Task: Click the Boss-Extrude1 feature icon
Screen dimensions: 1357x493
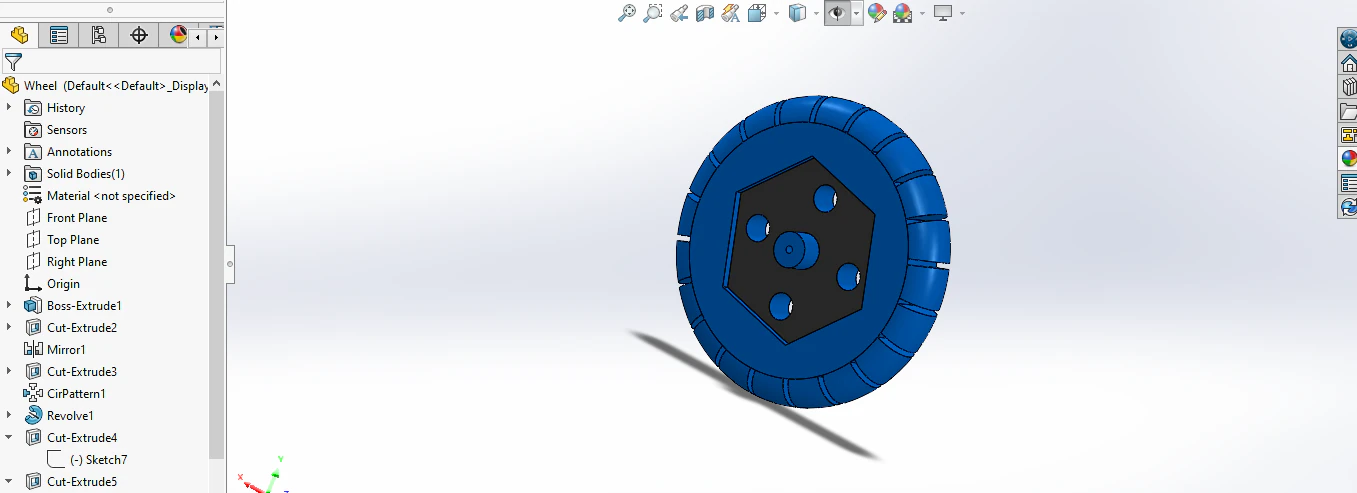Action: (x=32, y=306)
